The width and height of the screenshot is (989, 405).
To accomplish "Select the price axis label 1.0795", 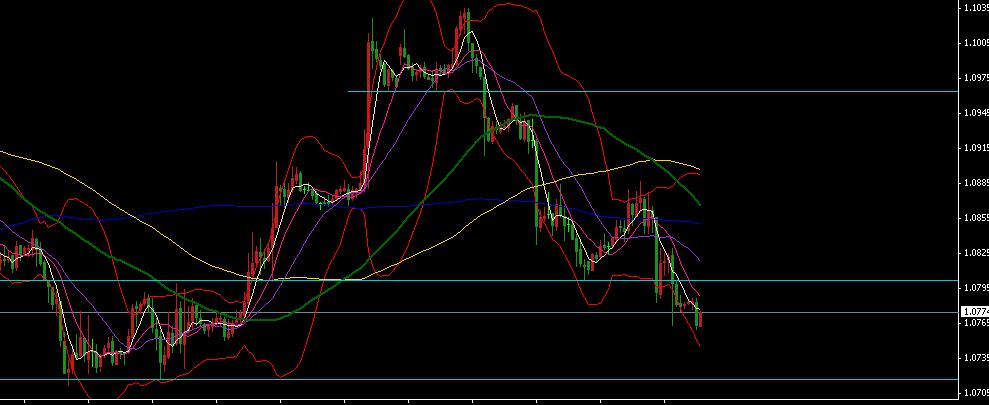I will (976, 288).
